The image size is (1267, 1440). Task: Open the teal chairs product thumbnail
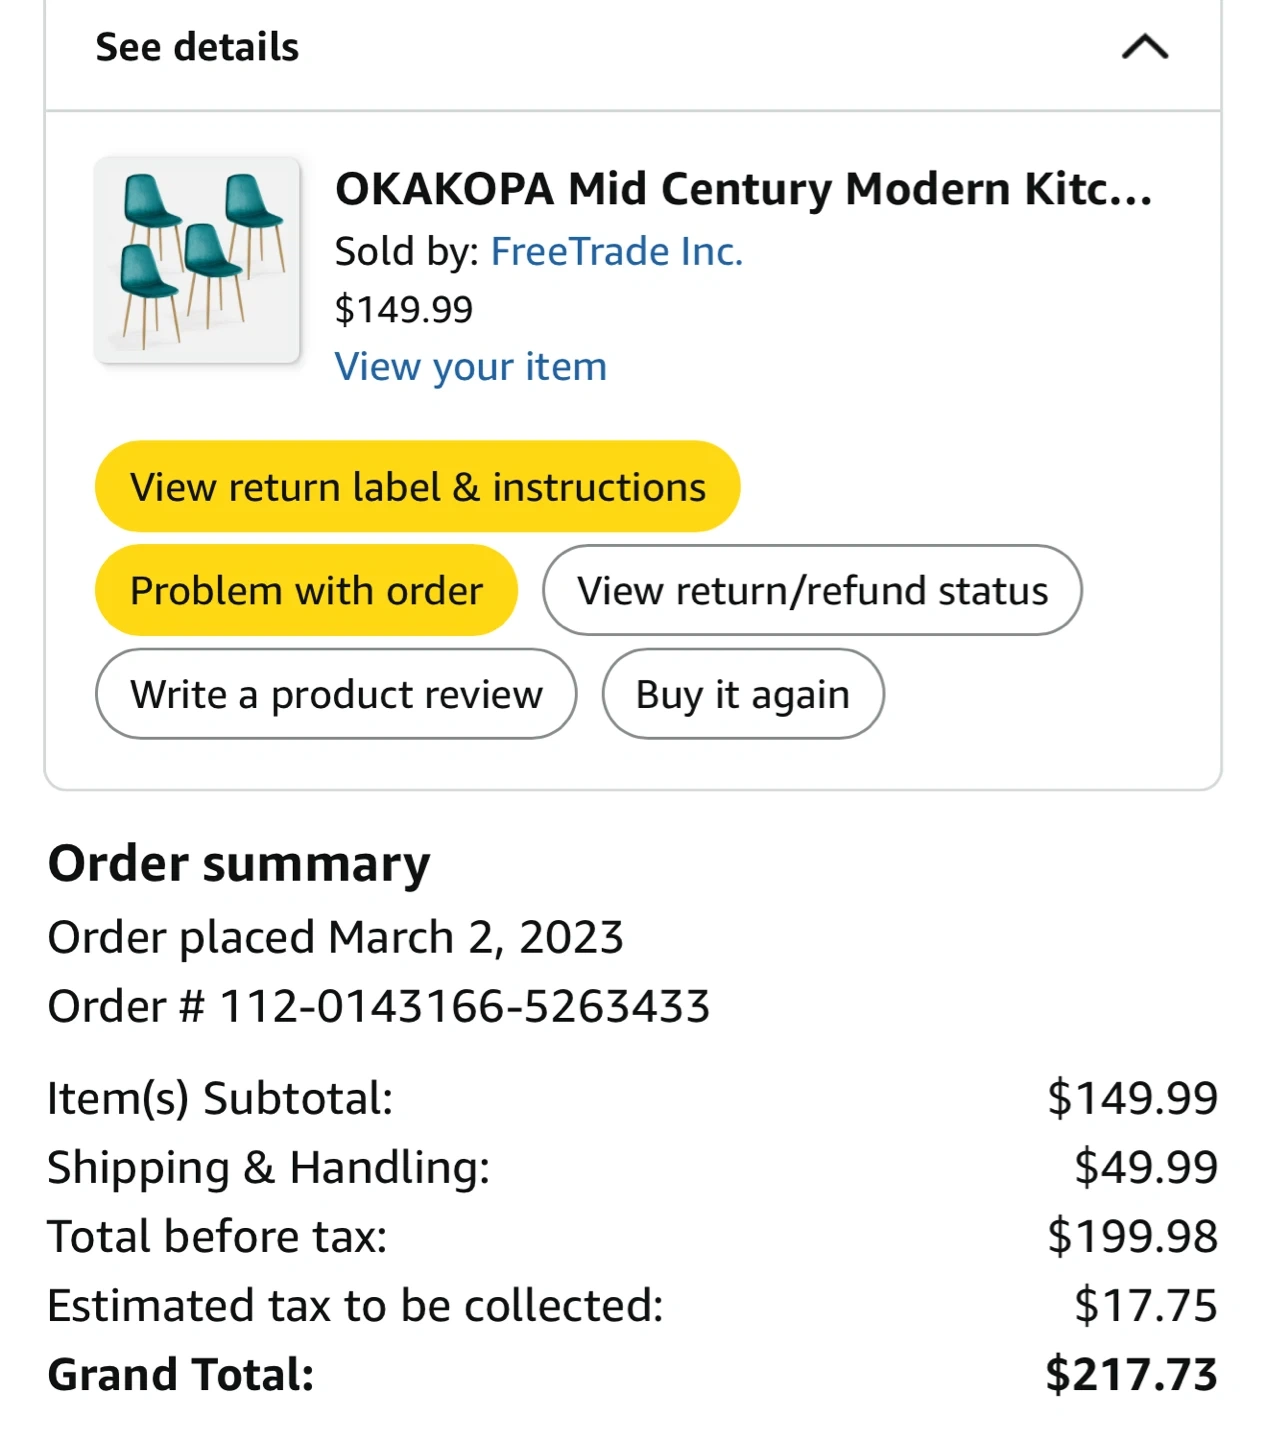click(x=197, y=260)
